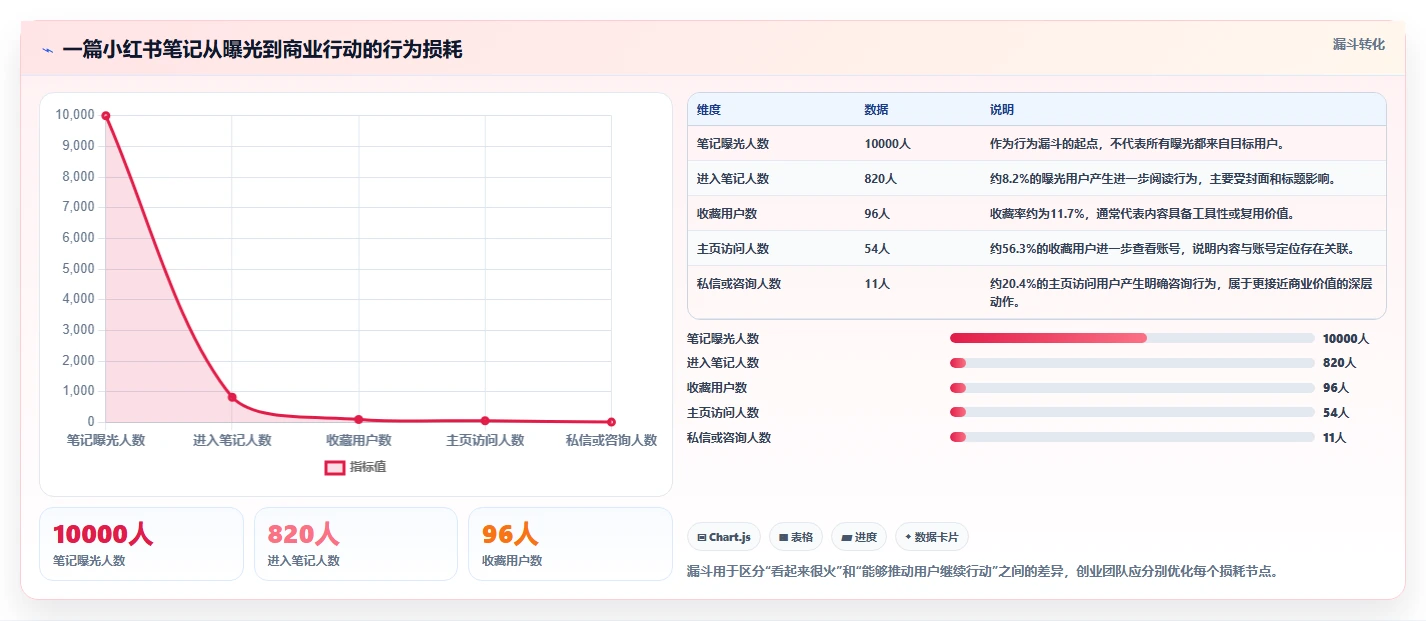Click table cell 820人 in 数据 column
Image resolution: width=1426 pixels, height=621 pixels.
pyautogui.click(x=881, y=179)
